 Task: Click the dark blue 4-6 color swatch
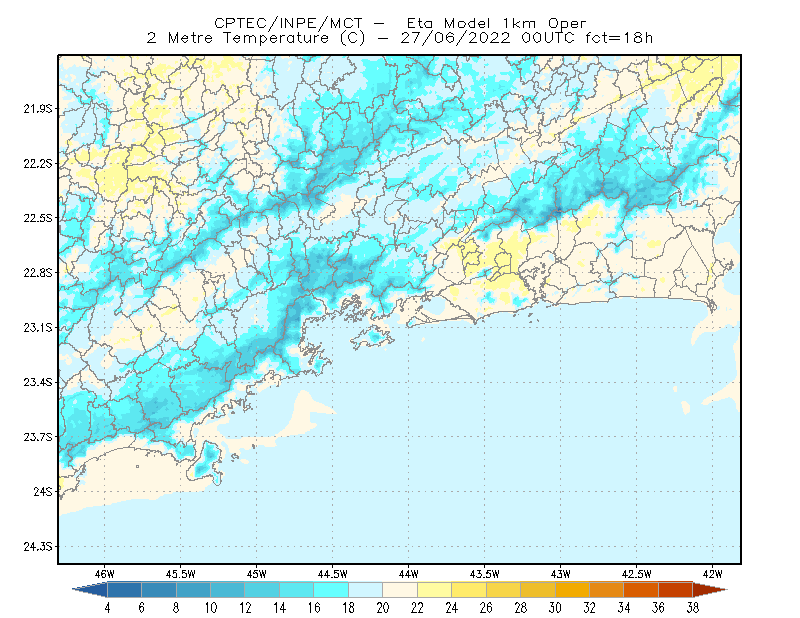click(124, 590)
